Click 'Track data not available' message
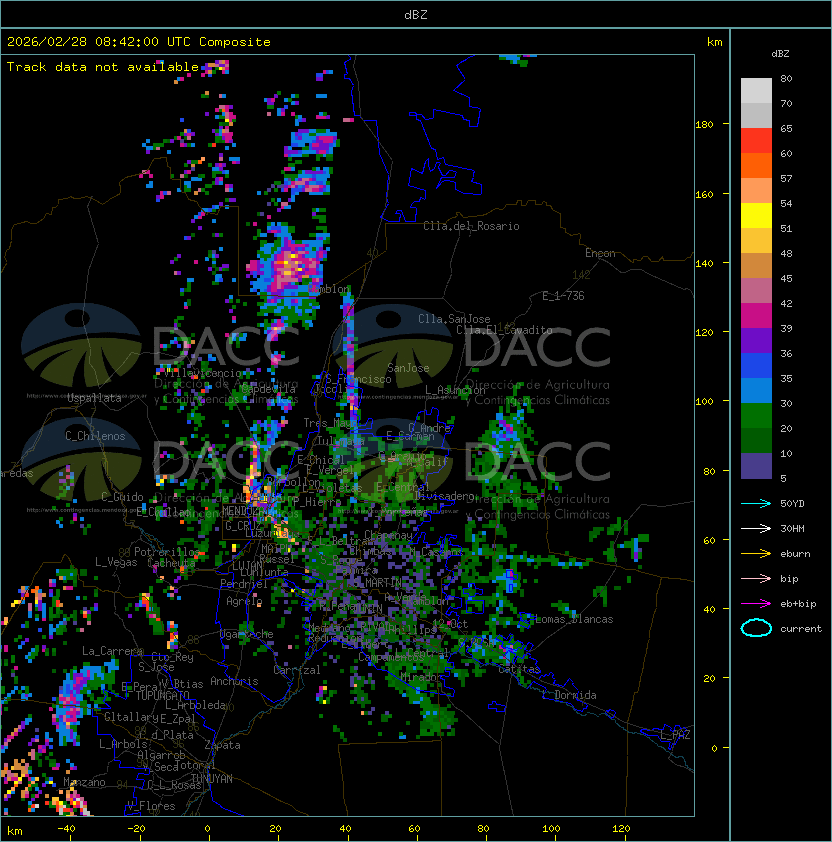The height and width of the screenshot is (842, 832). coord(103,67)
